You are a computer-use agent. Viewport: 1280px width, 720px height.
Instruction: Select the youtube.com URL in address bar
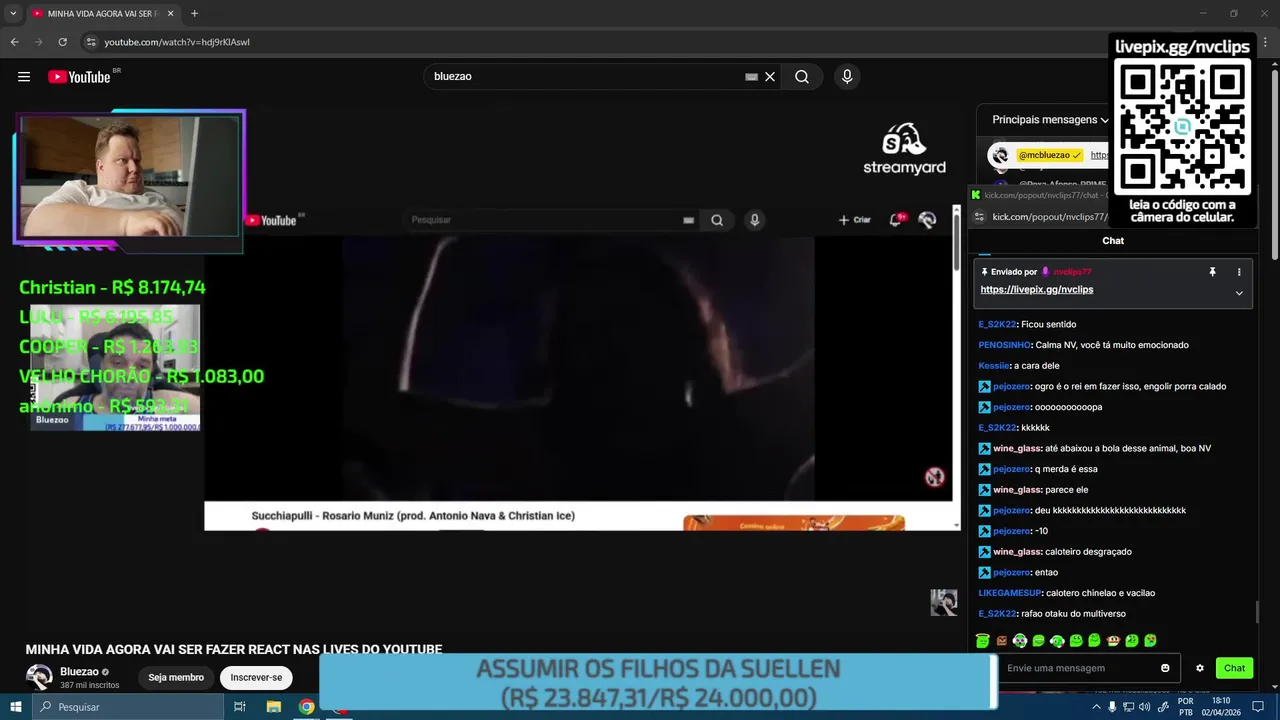177,42
